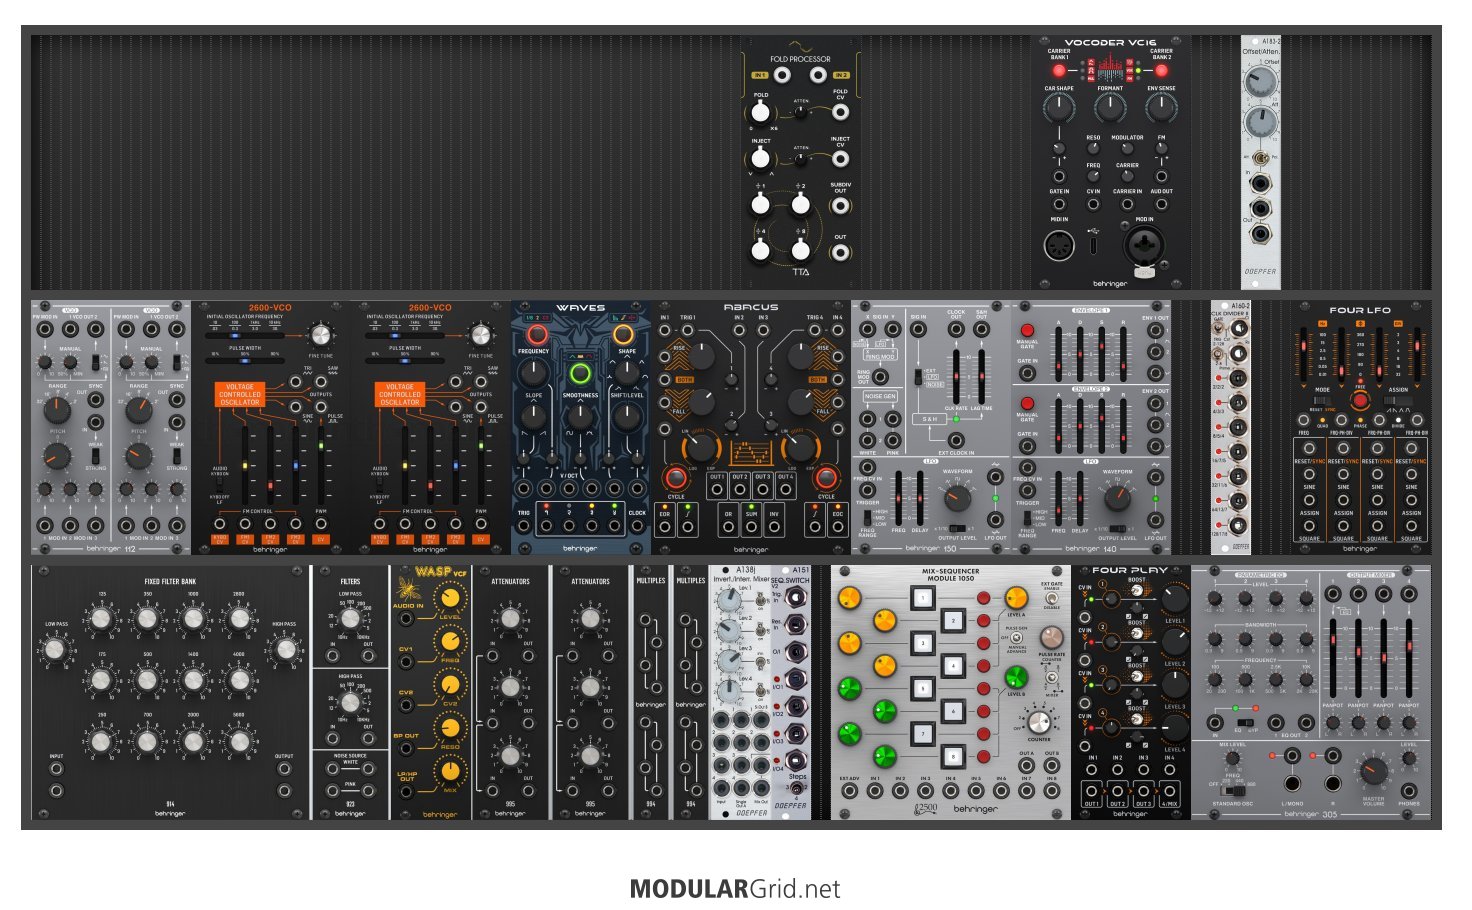Click the red button on Four LFO
The height and width of the screenshot is (910, 1472).
coord(1359,401)
